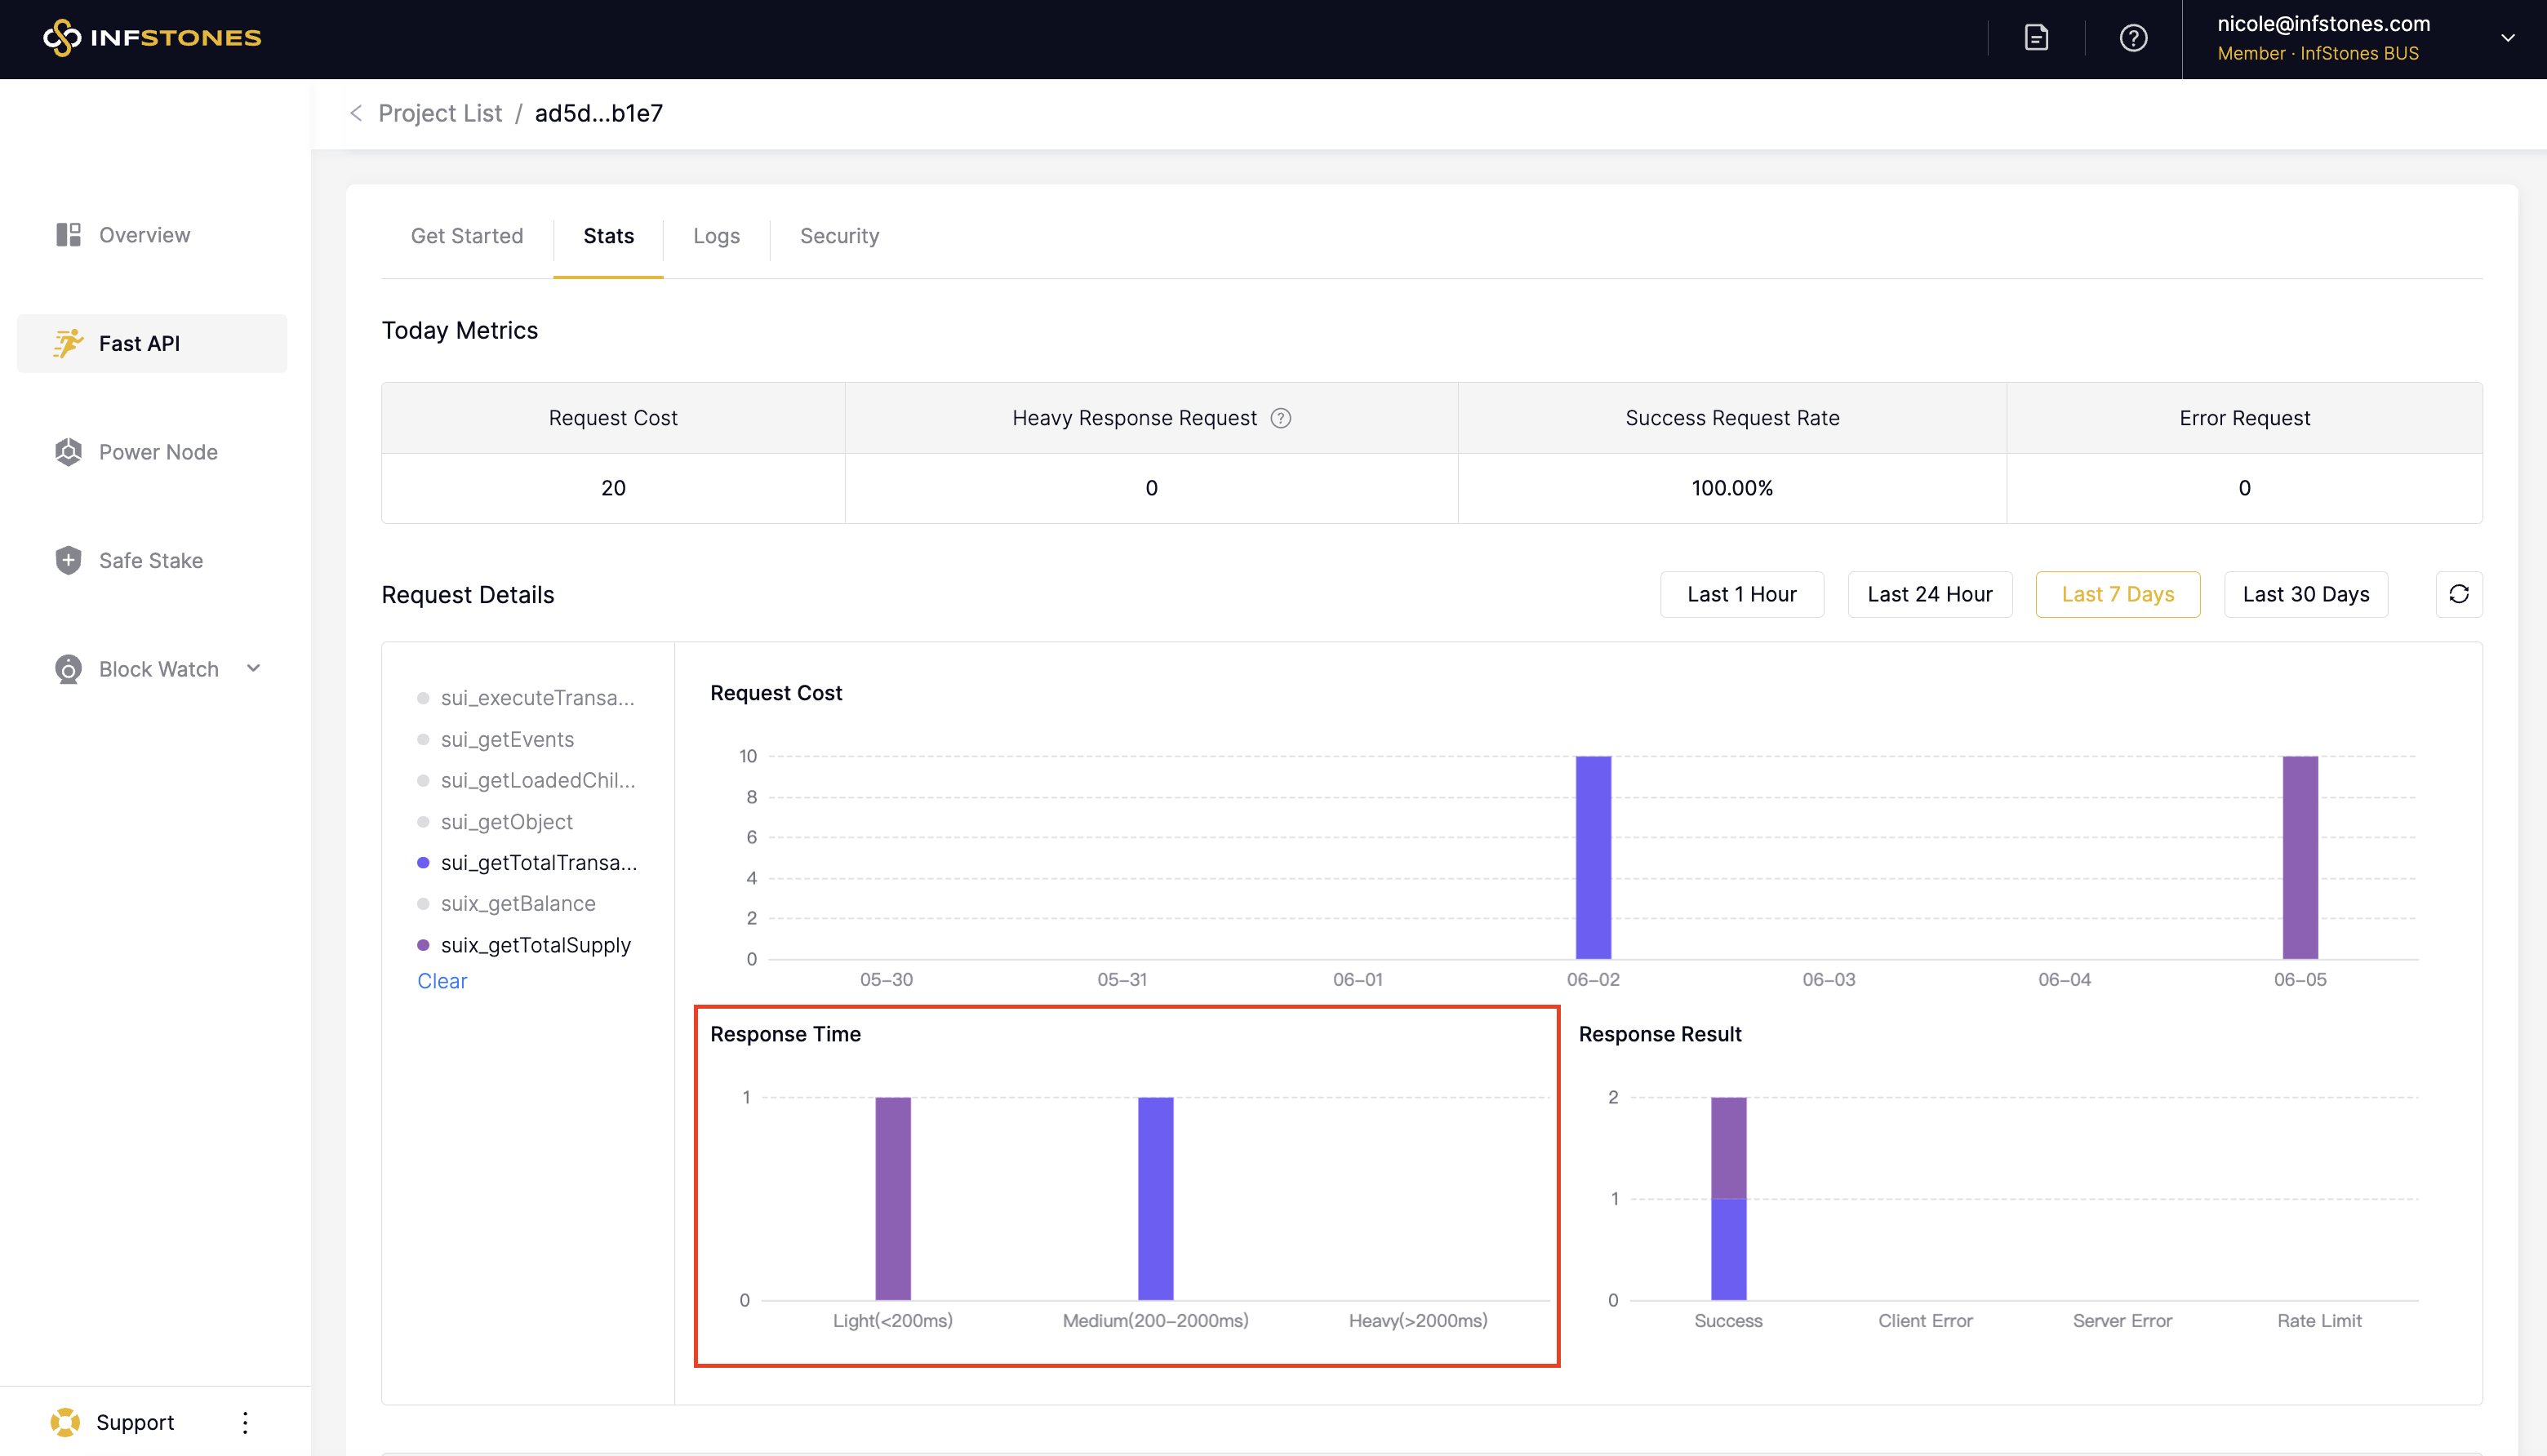
Task: Toggle sui_getEvents series in legend
Action: [506, 739]
